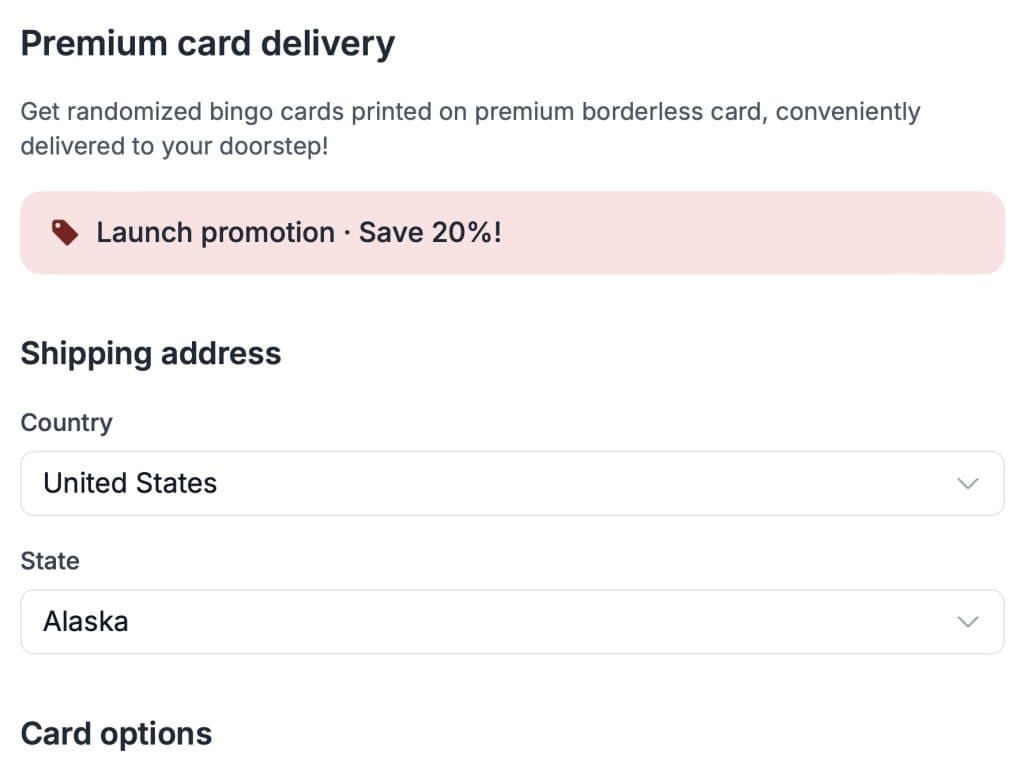This screenshot has height=763, width=1024.
Task: Click the Country field label
Action: point(66,422)
